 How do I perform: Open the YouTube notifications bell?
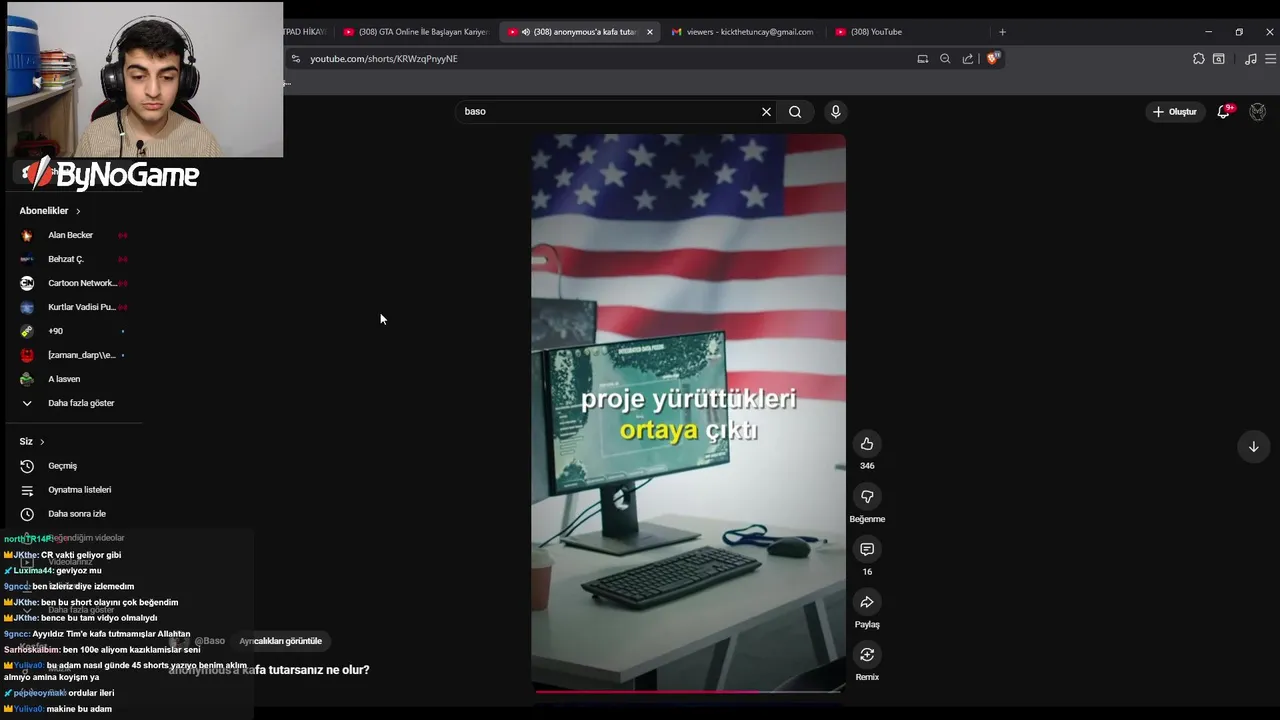tap(1223, 112)
